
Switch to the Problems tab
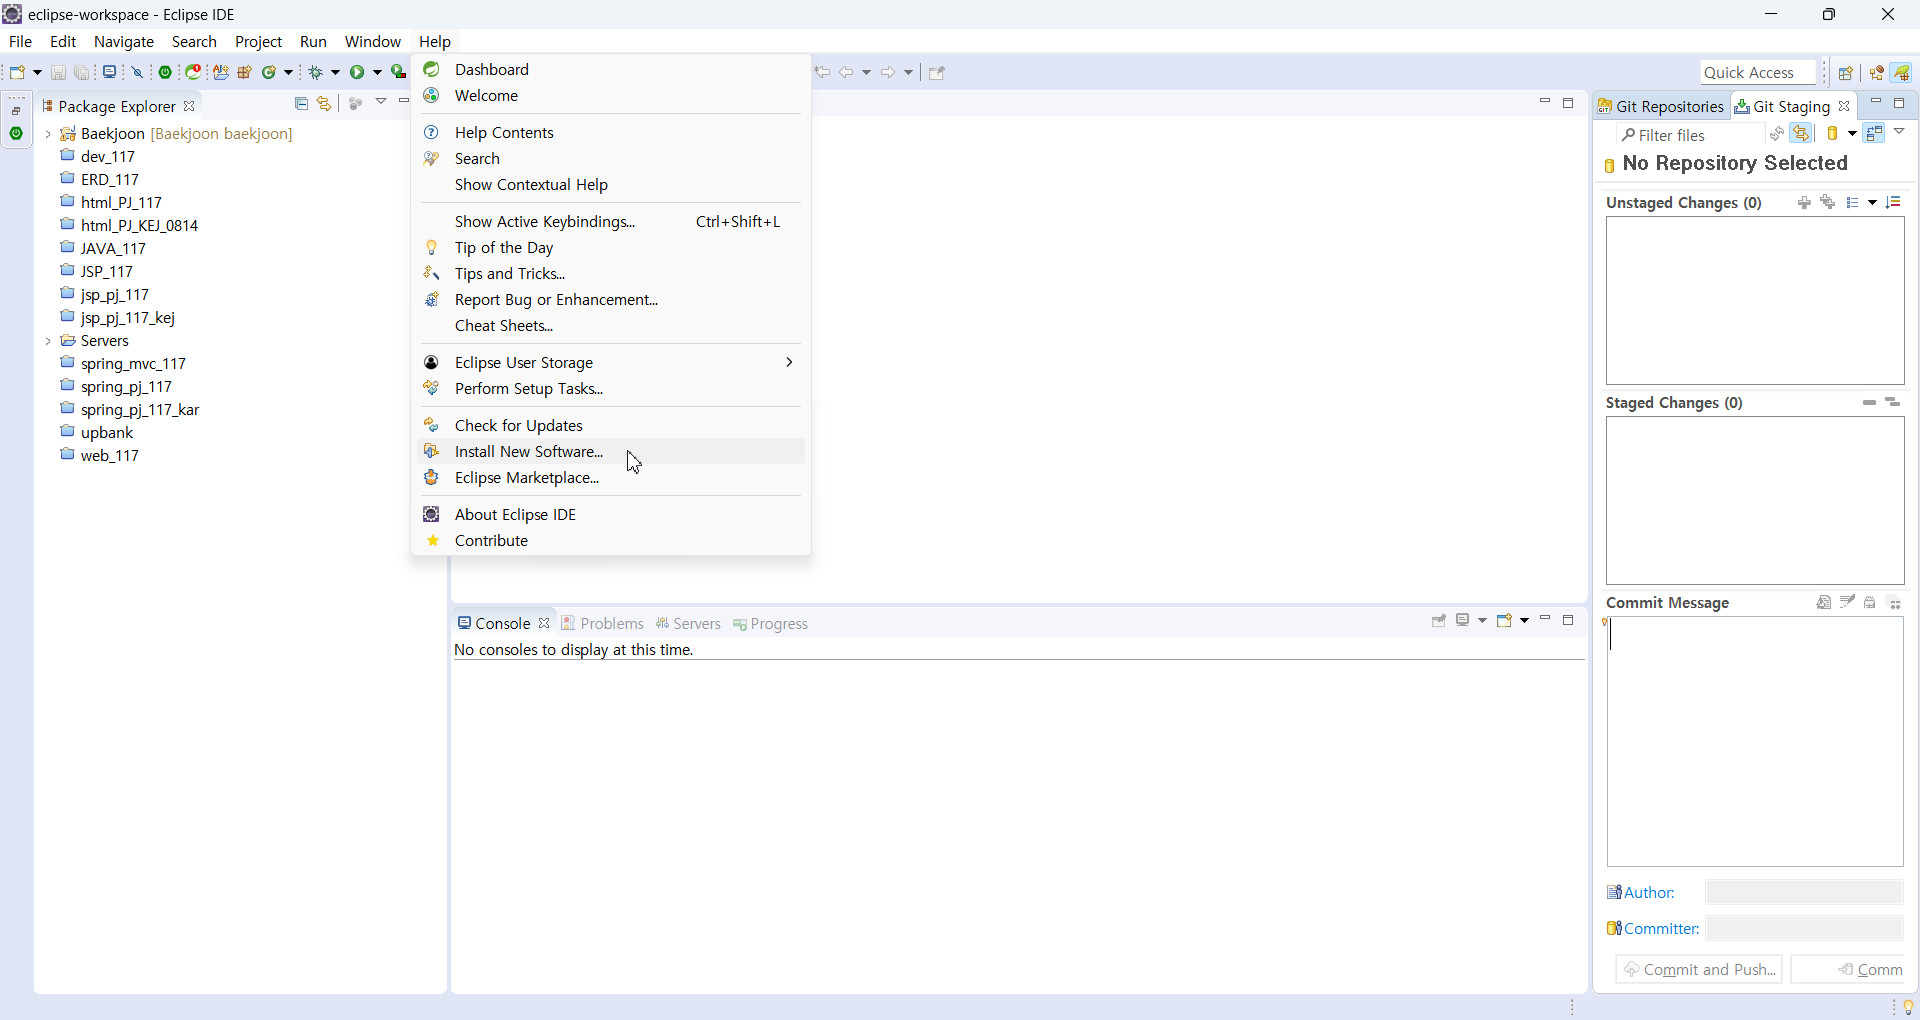pos(603,624)
